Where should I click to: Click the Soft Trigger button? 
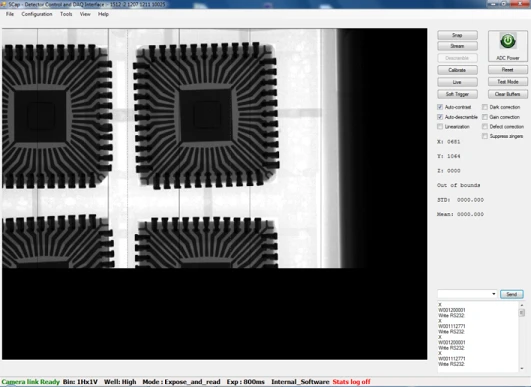pos(457,94)
